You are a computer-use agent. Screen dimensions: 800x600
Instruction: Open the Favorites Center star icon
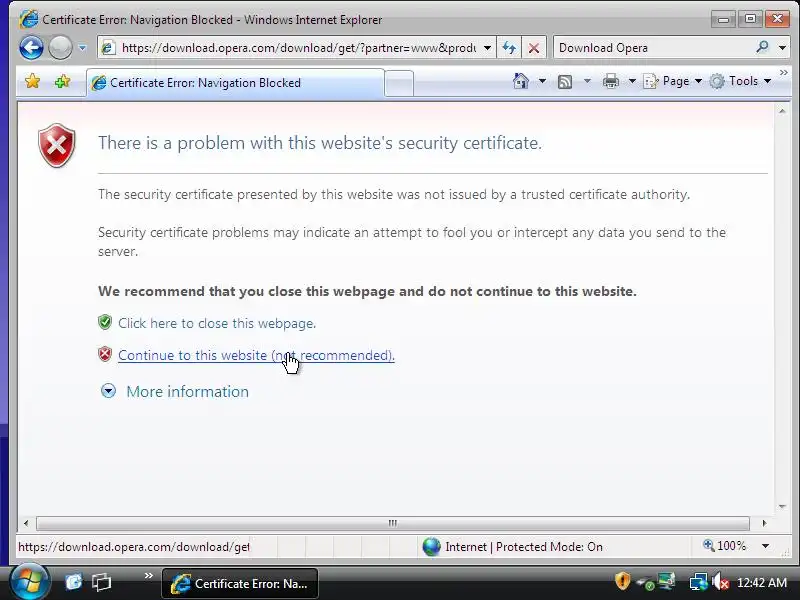click(x=32, y=81)
